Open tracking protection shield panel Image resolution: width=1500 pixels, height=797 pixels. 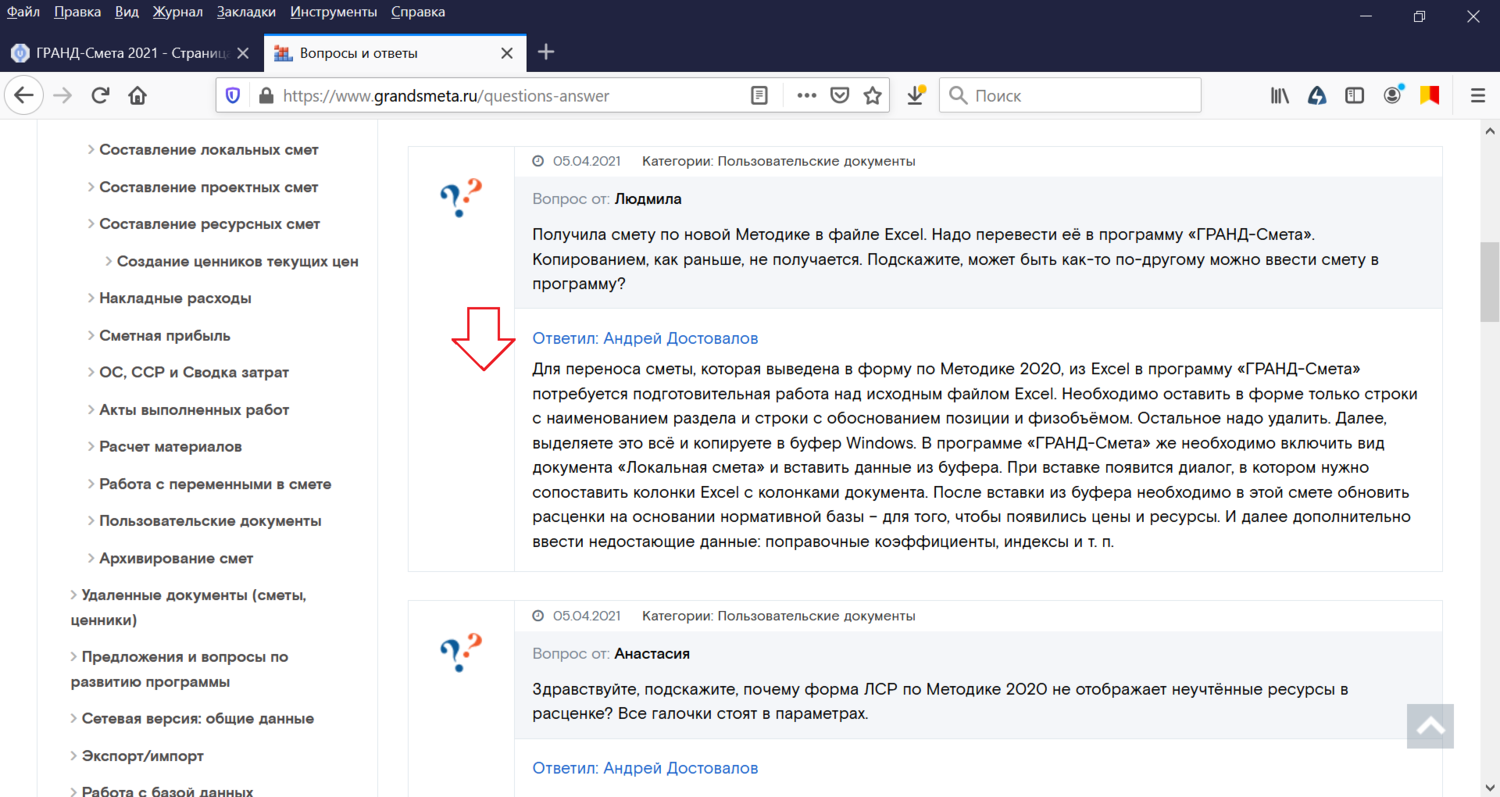click(233, 96)
